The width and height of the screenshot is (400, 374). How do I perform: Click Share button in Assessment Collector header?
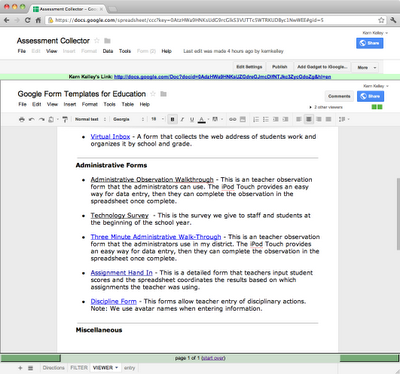click(x=370, y=43)
